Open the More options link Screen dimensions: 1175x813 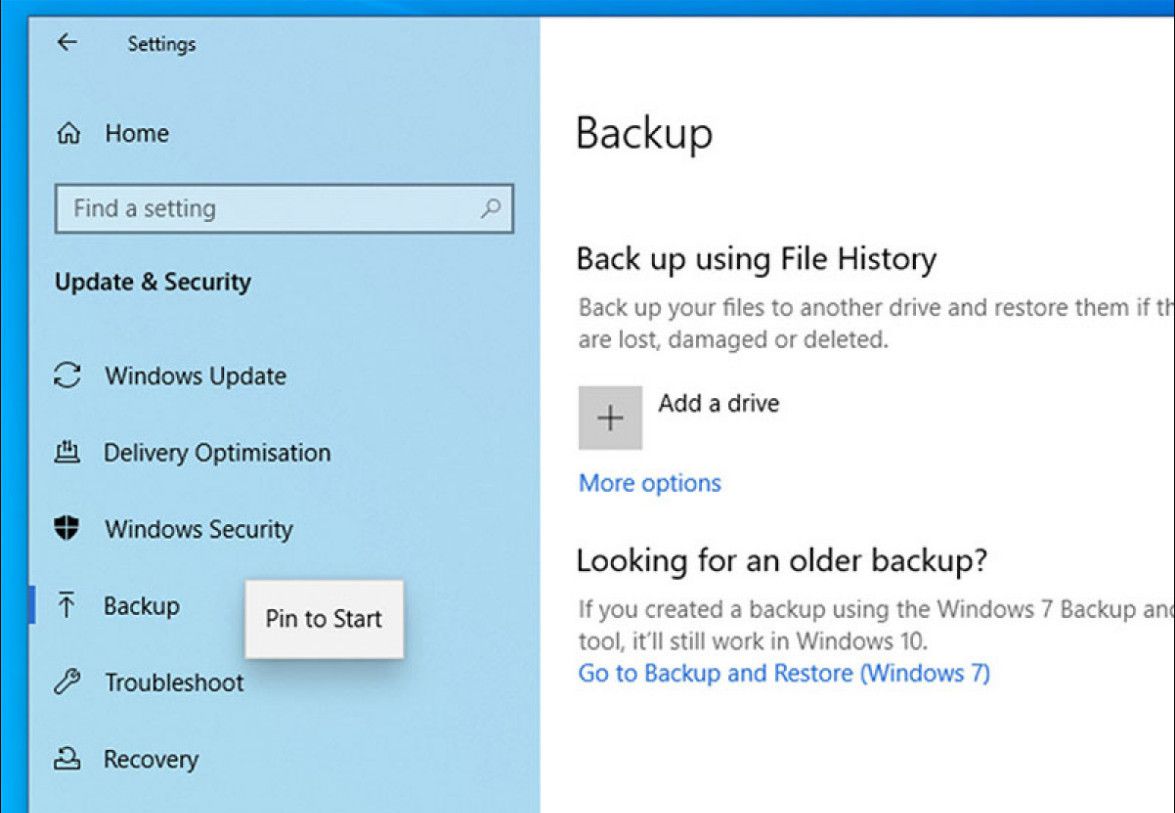[x=650, y=483]
